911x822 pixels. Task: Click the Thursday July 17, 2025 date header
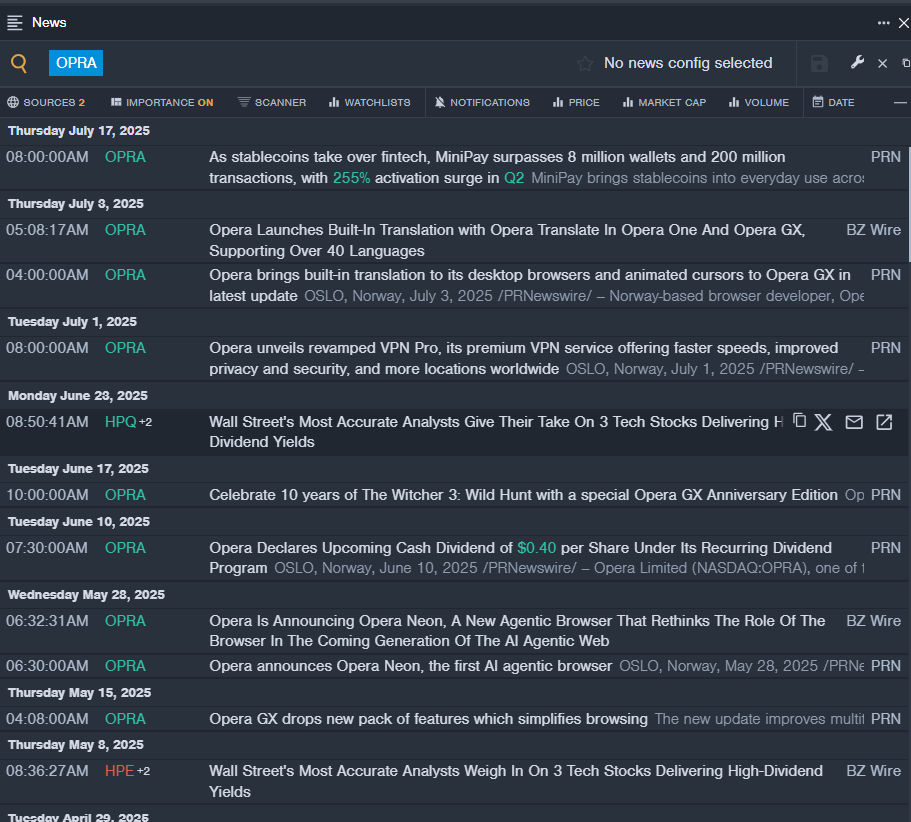(x=79, y=131)
